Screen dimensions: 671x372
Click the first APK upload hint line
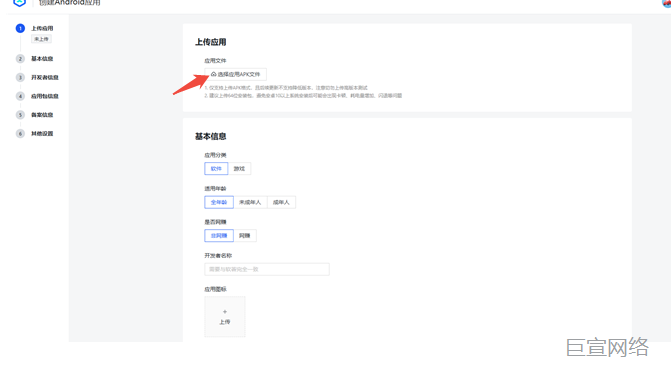pos(286,88)
